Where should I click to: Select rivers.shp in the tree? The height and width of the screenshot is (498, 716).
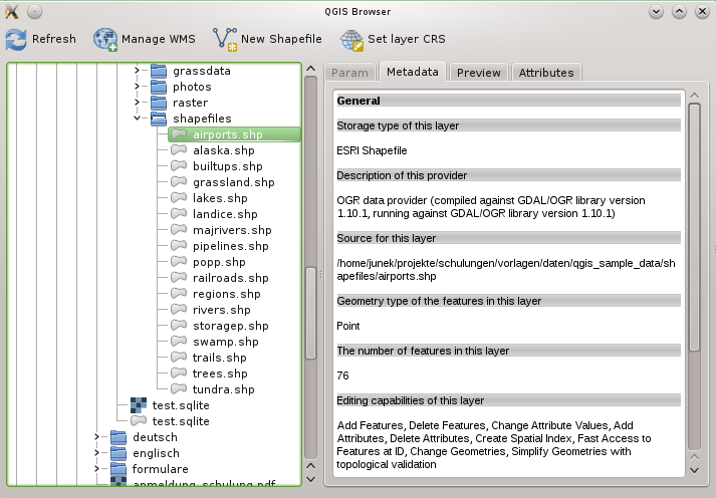point(221,310)
